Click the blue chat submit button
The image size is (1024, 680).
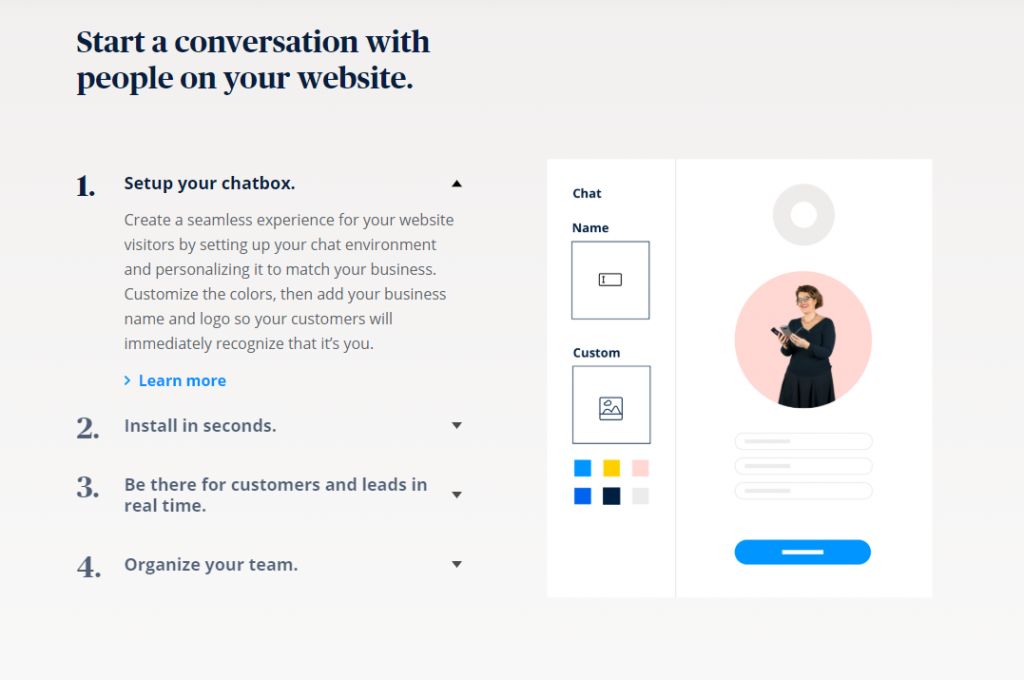point(802,552)
